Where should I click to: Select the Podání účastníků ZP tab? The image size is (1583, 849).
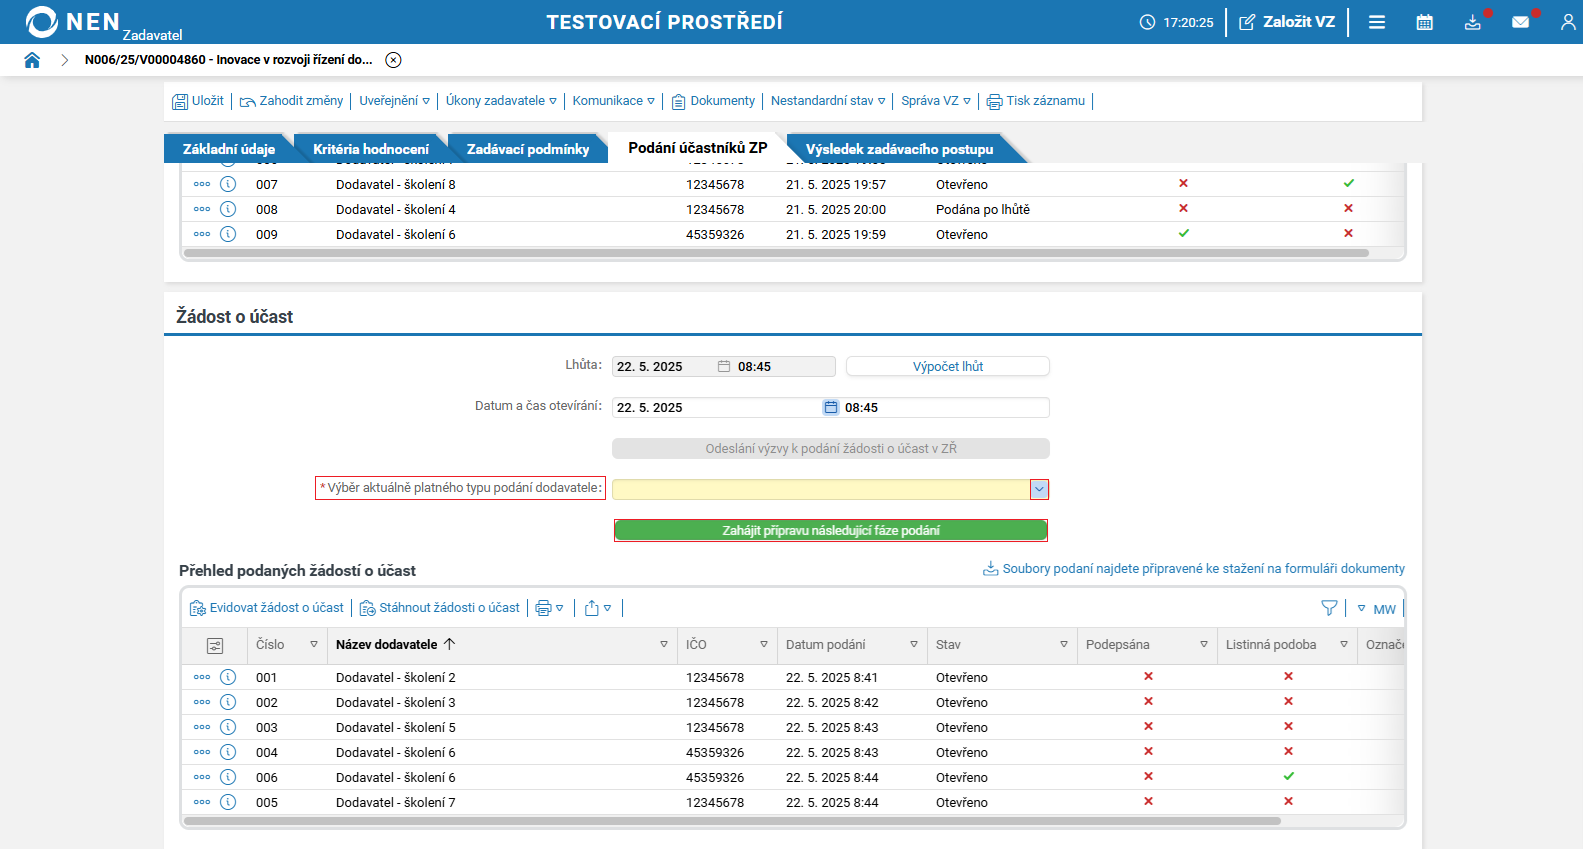pos(698,148)
